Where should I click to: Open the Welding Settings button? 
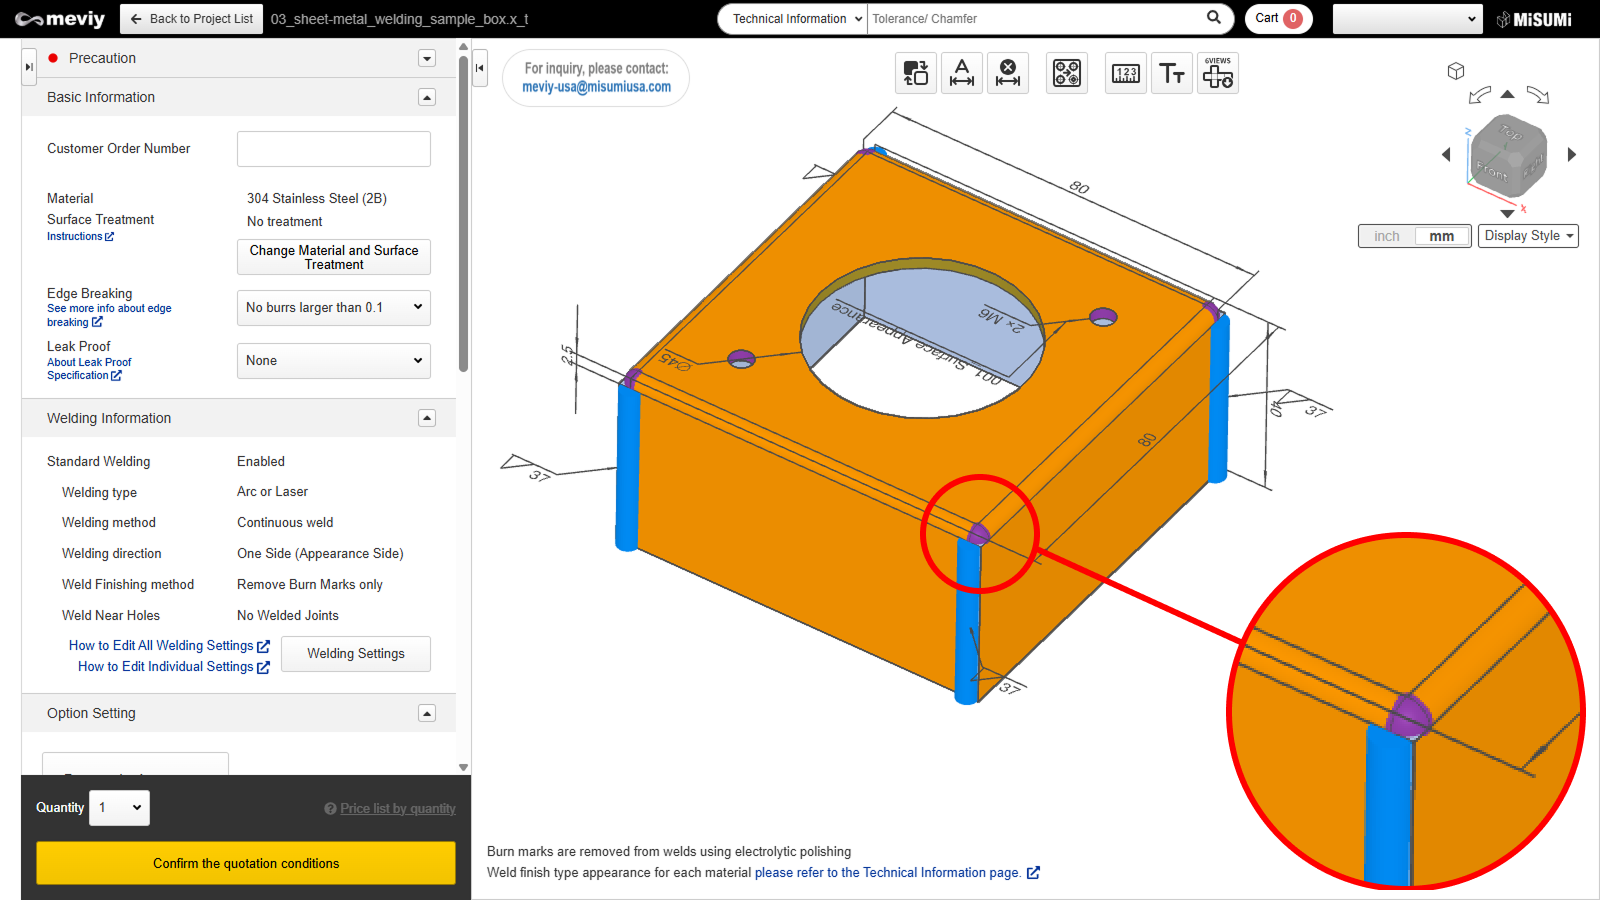coord(355,654)
